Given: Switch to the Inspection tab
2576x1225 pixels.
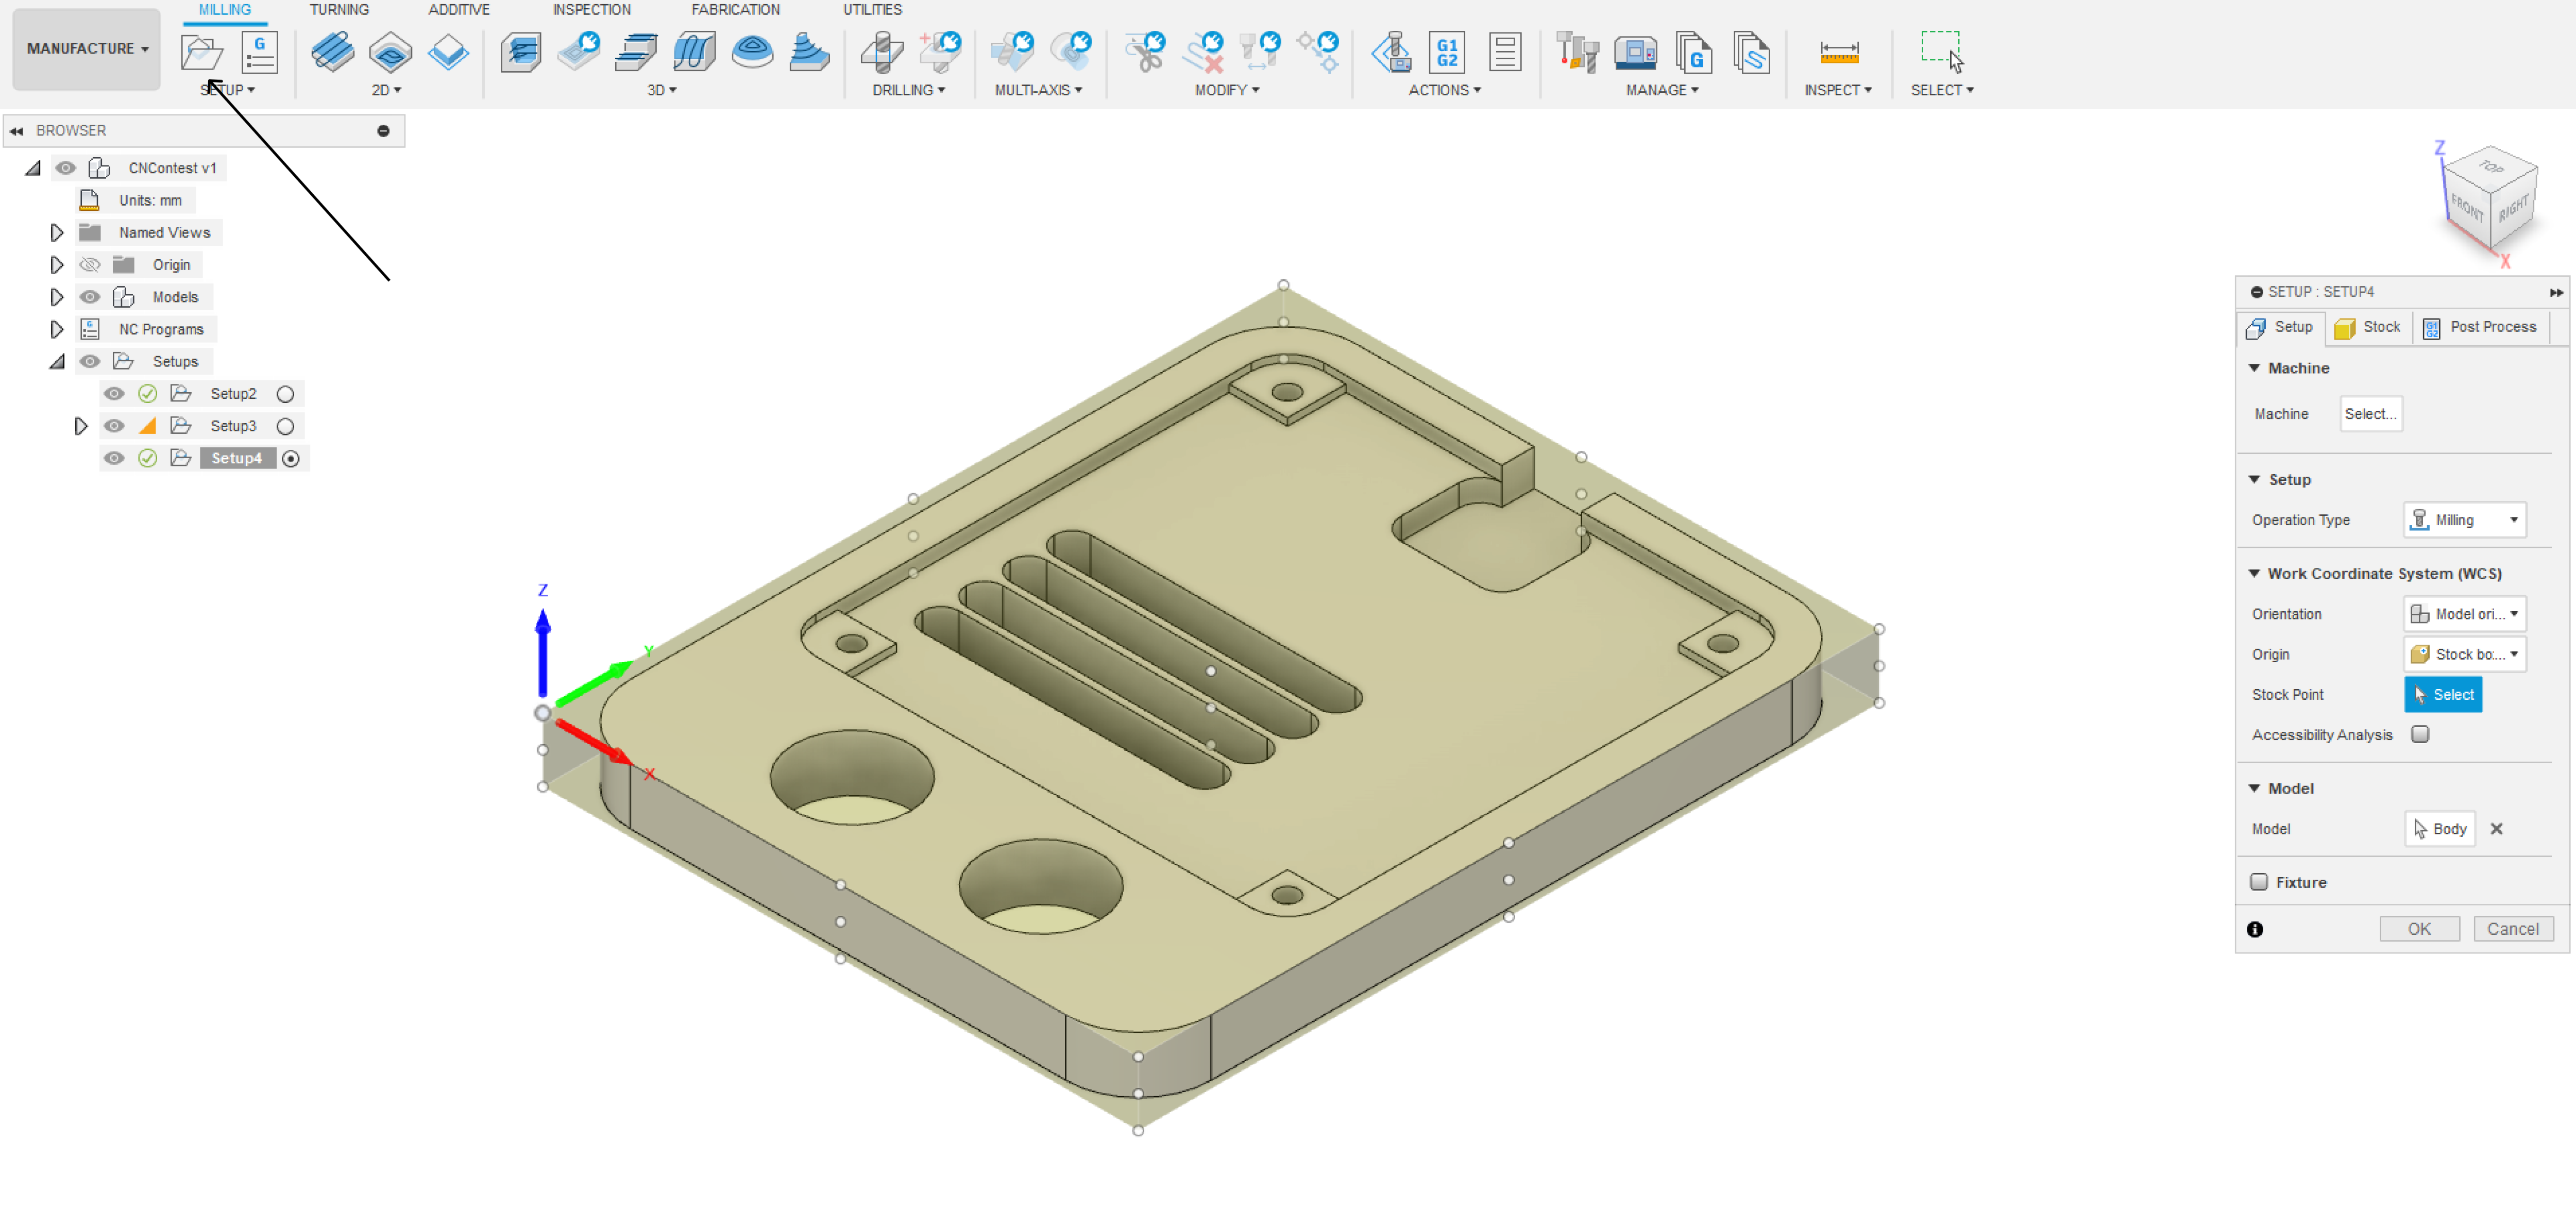Looking at the screenshot, I should [592, 10].
